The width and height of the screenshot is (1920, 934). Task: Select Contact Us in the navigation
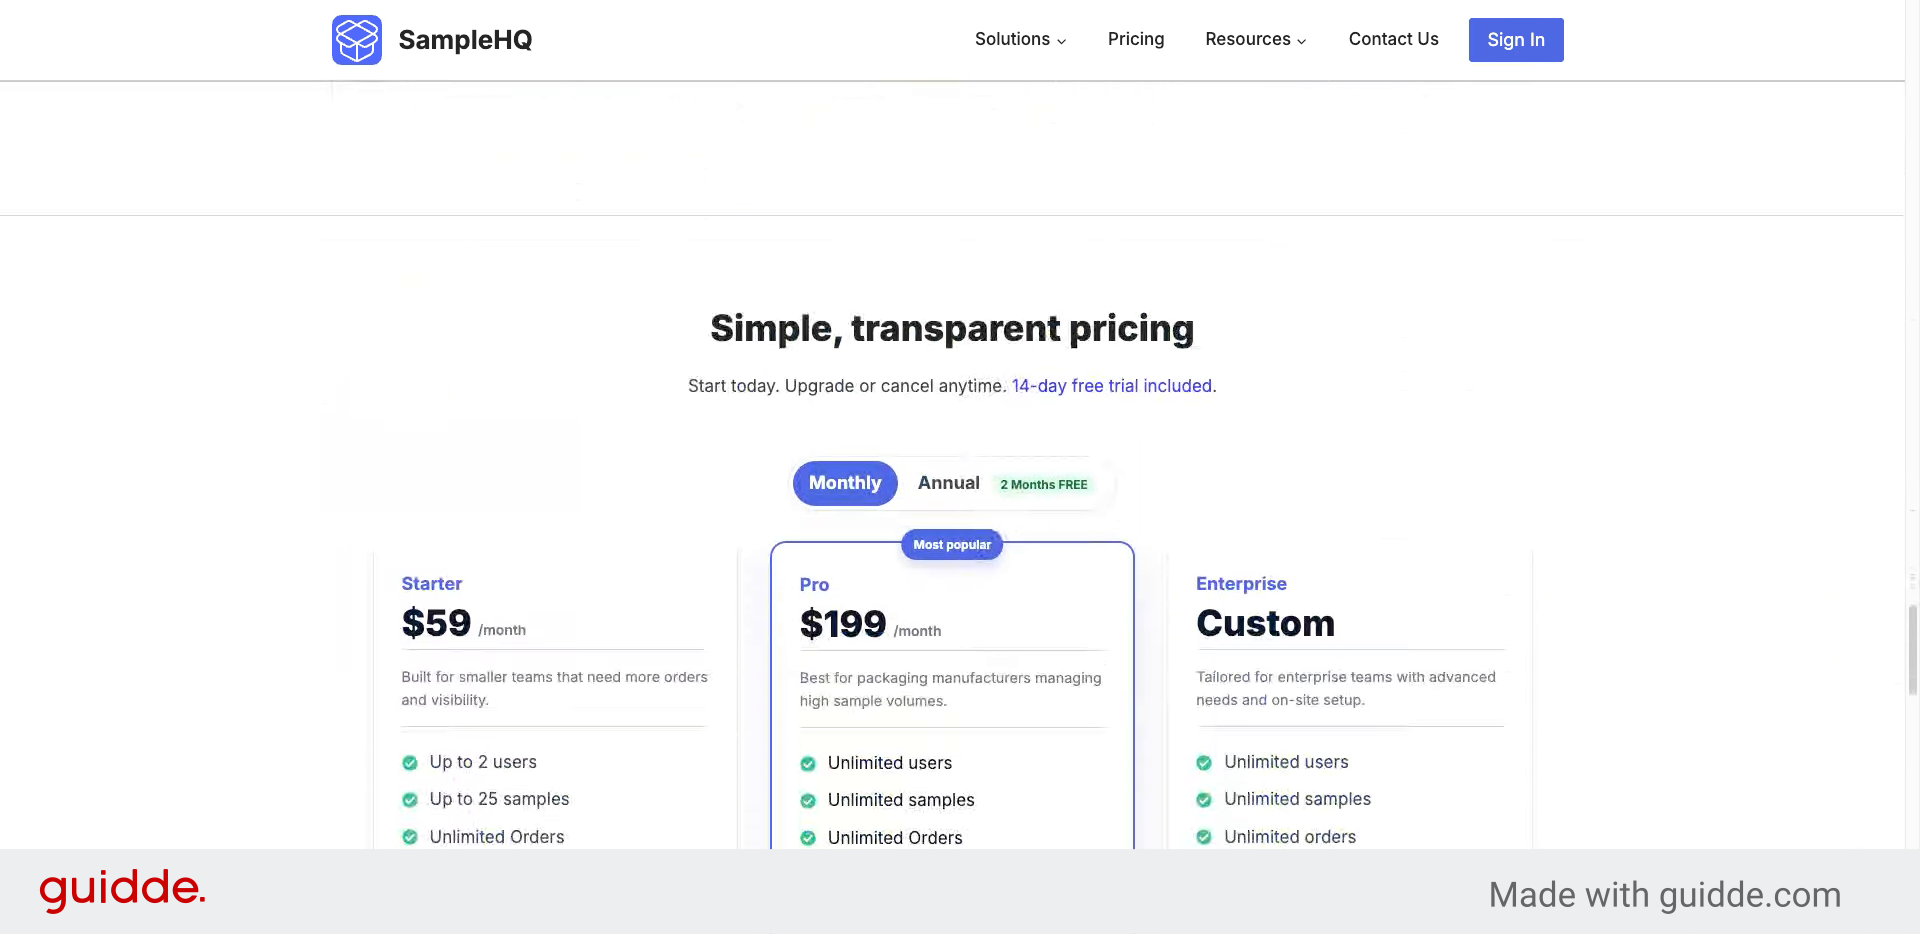pyautogui.click(x=1393, y=39)
